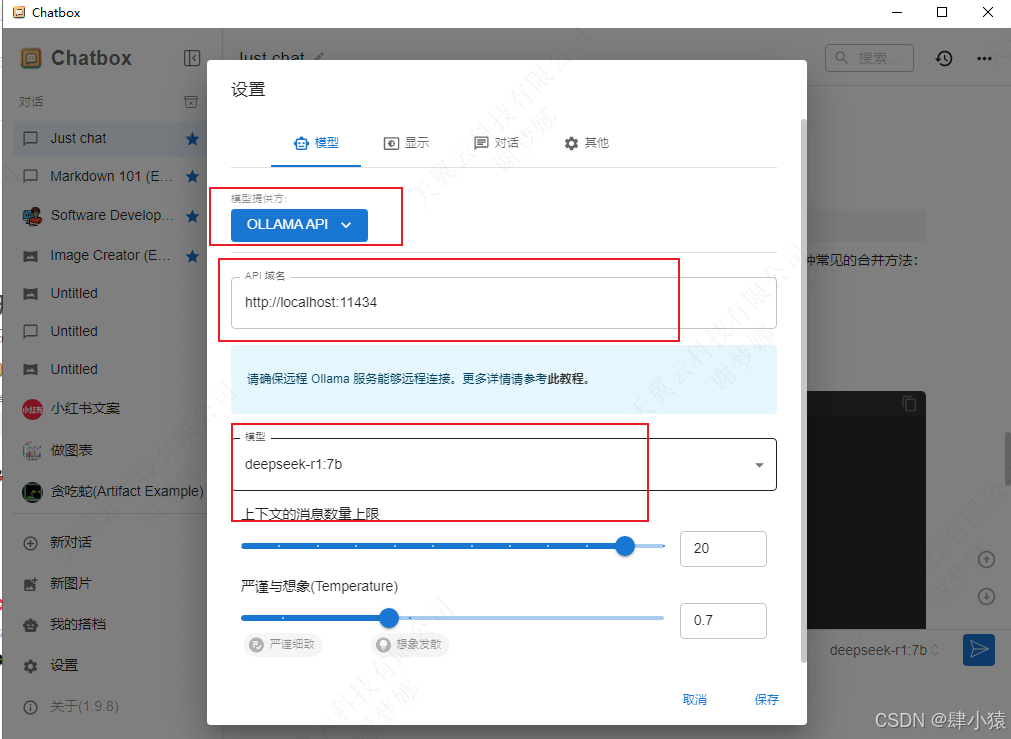Click the 保存 save button
Image resolution: width=1011 pixels, height=739 pixels.
pyautogui.click(x=767, y=700)
